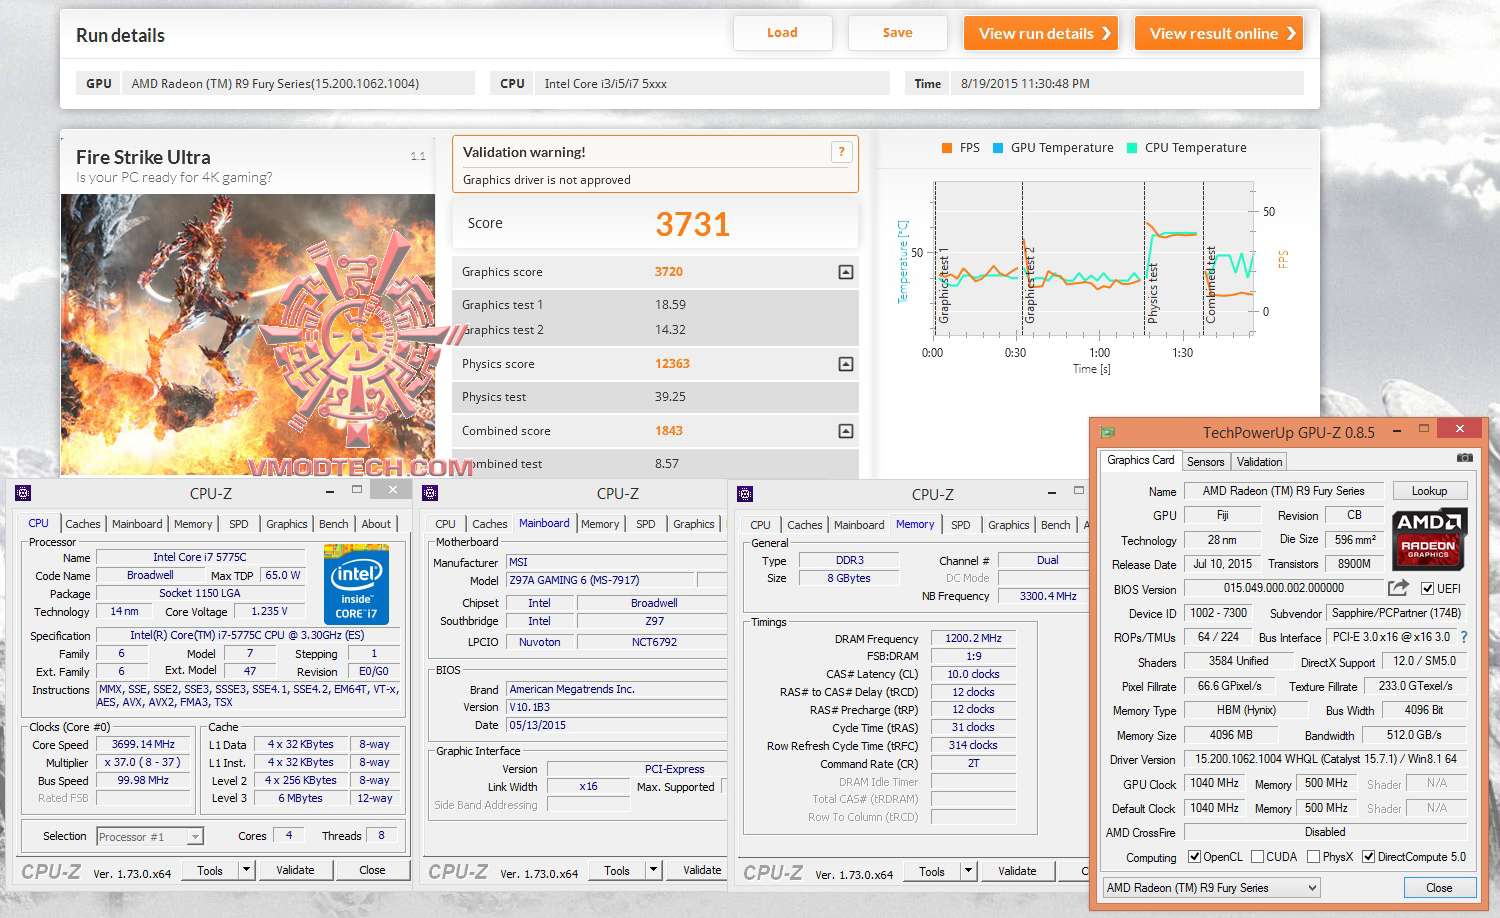Toggle the UEFI checkbox in GPU-Z
The width and height of the screenshot is (1500, 918).
click(1427, 589)
